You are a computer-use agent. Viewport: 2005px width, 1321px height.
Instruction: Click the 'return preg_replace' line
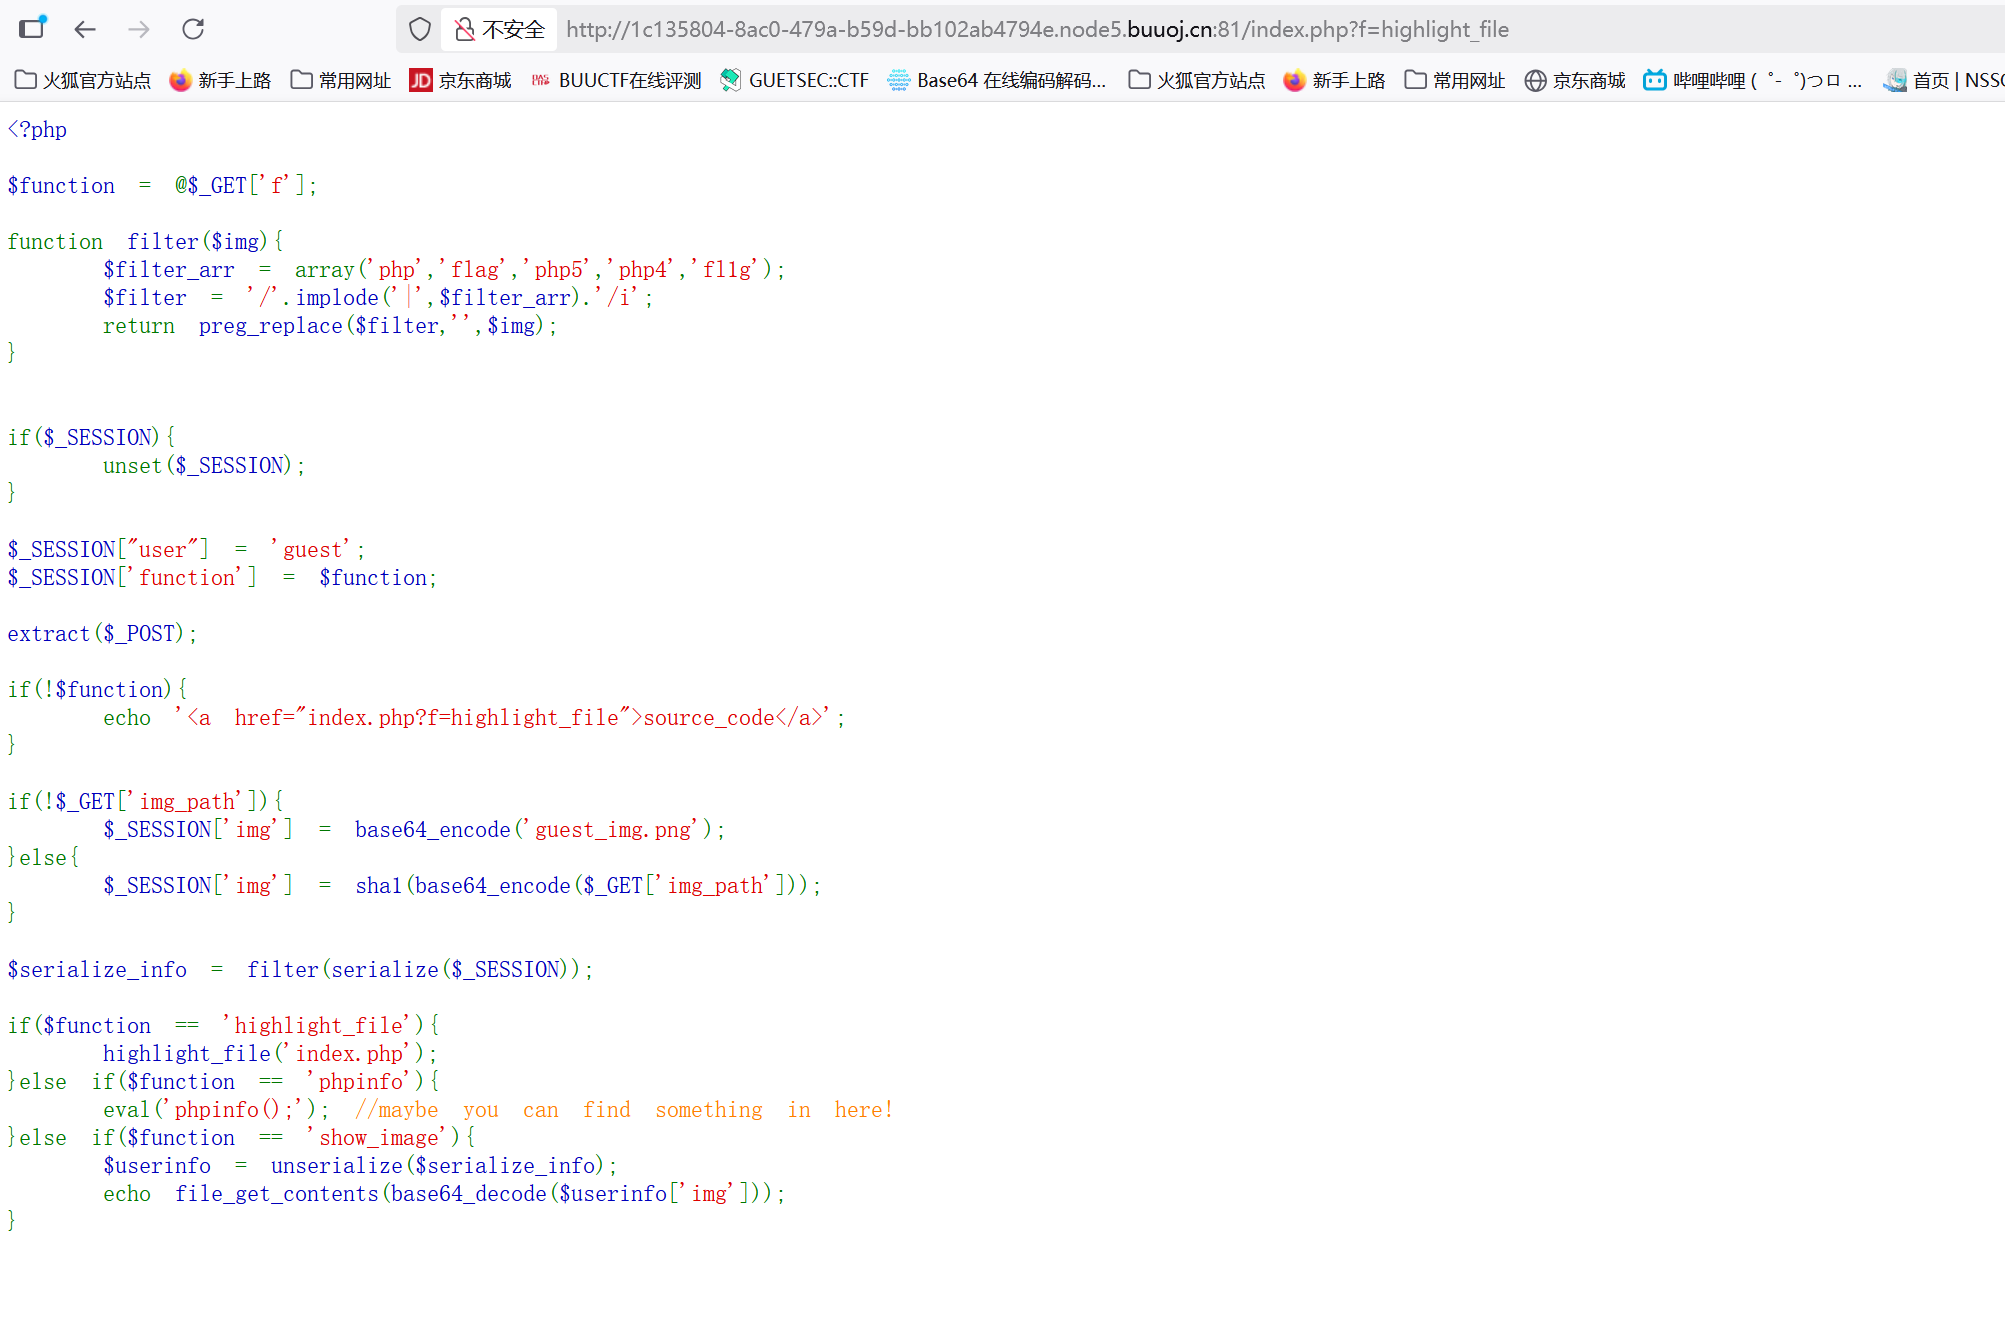click(x=330, y=326)
